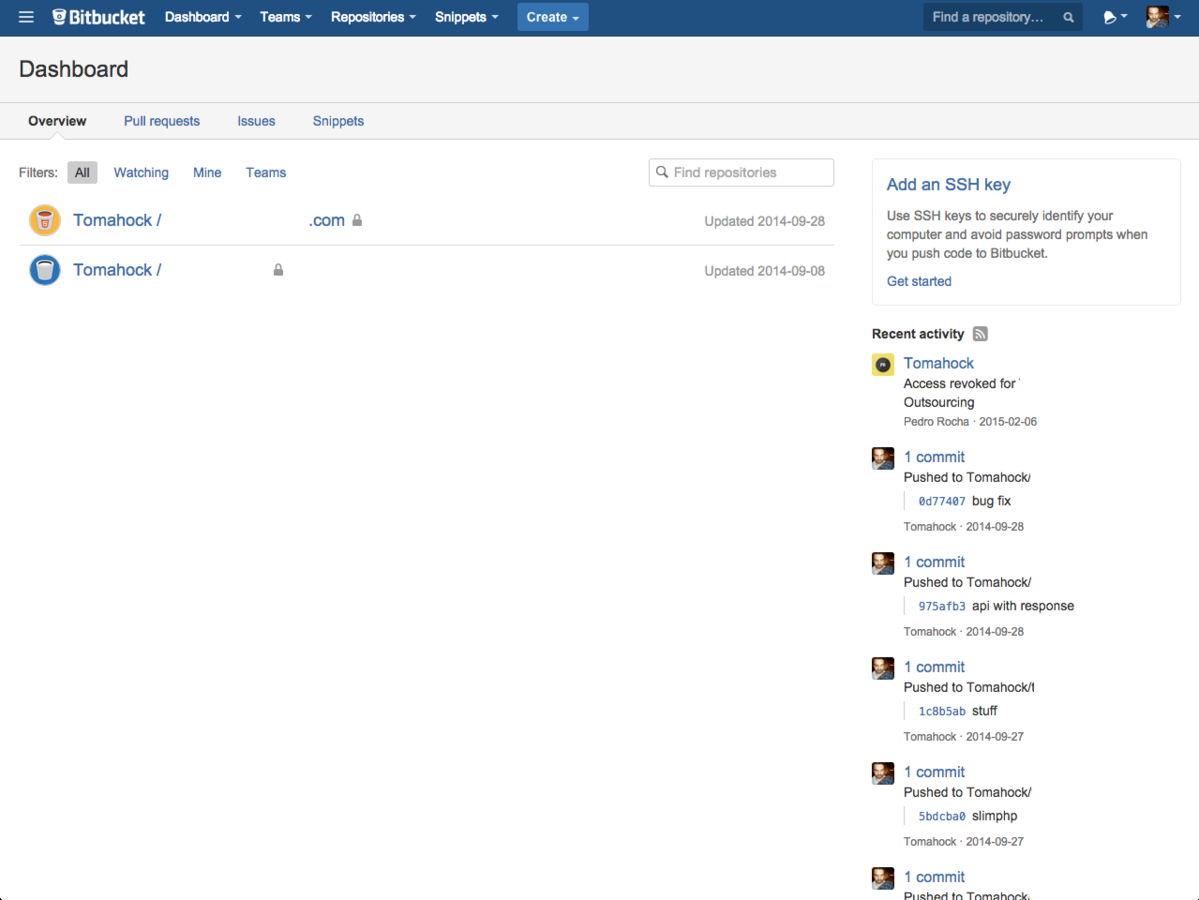Switch to the Overview tab
This screenshot has width=1199, height=900.
[57, 121]
